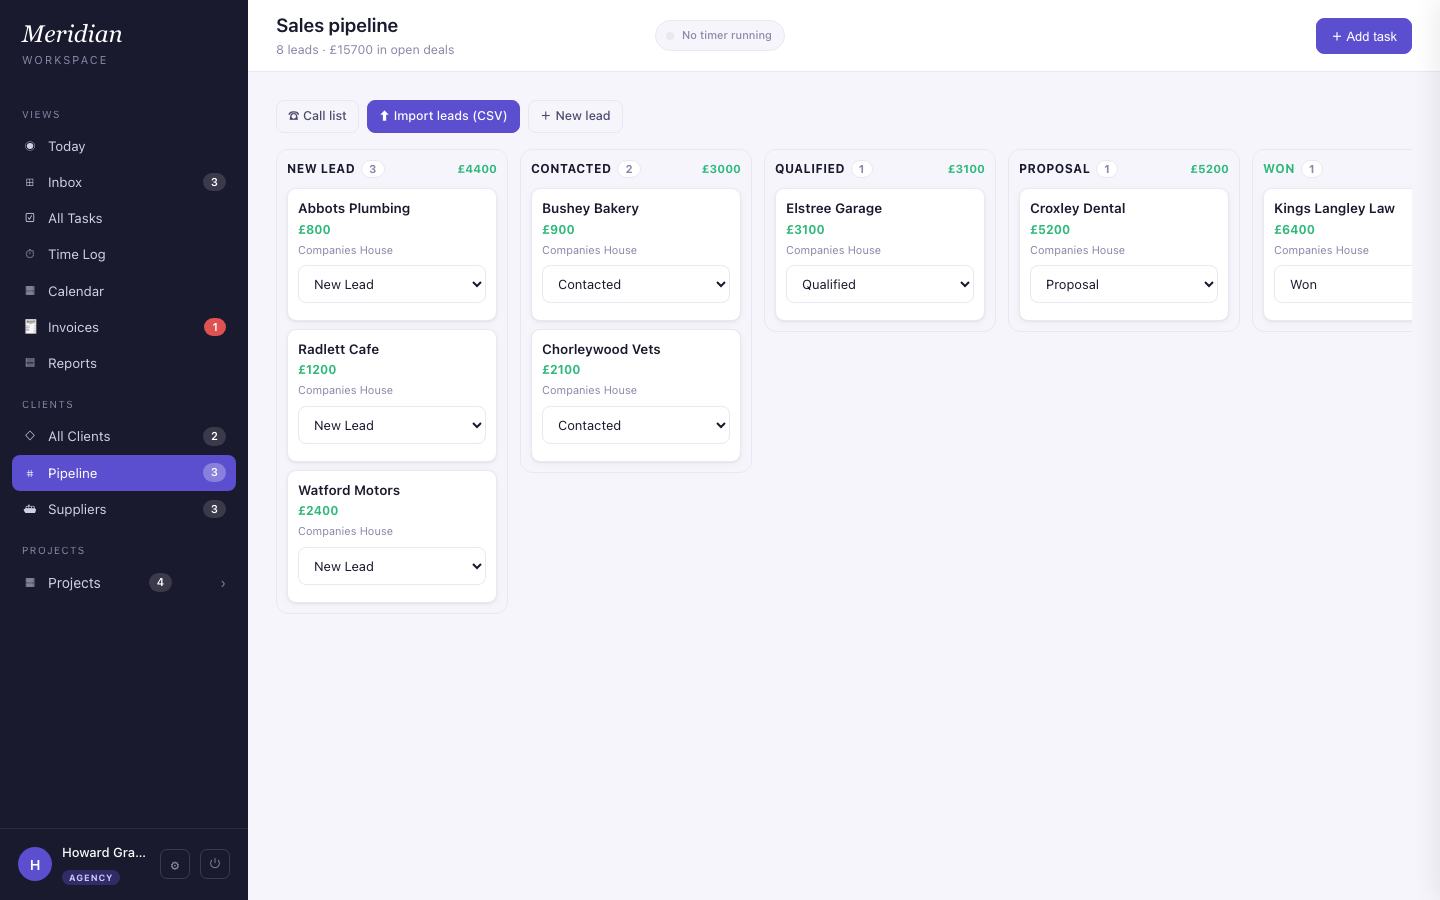Click the H user avatar
Image resolution: width=1440 pixels, height=900 pixels.
point(35,864)
